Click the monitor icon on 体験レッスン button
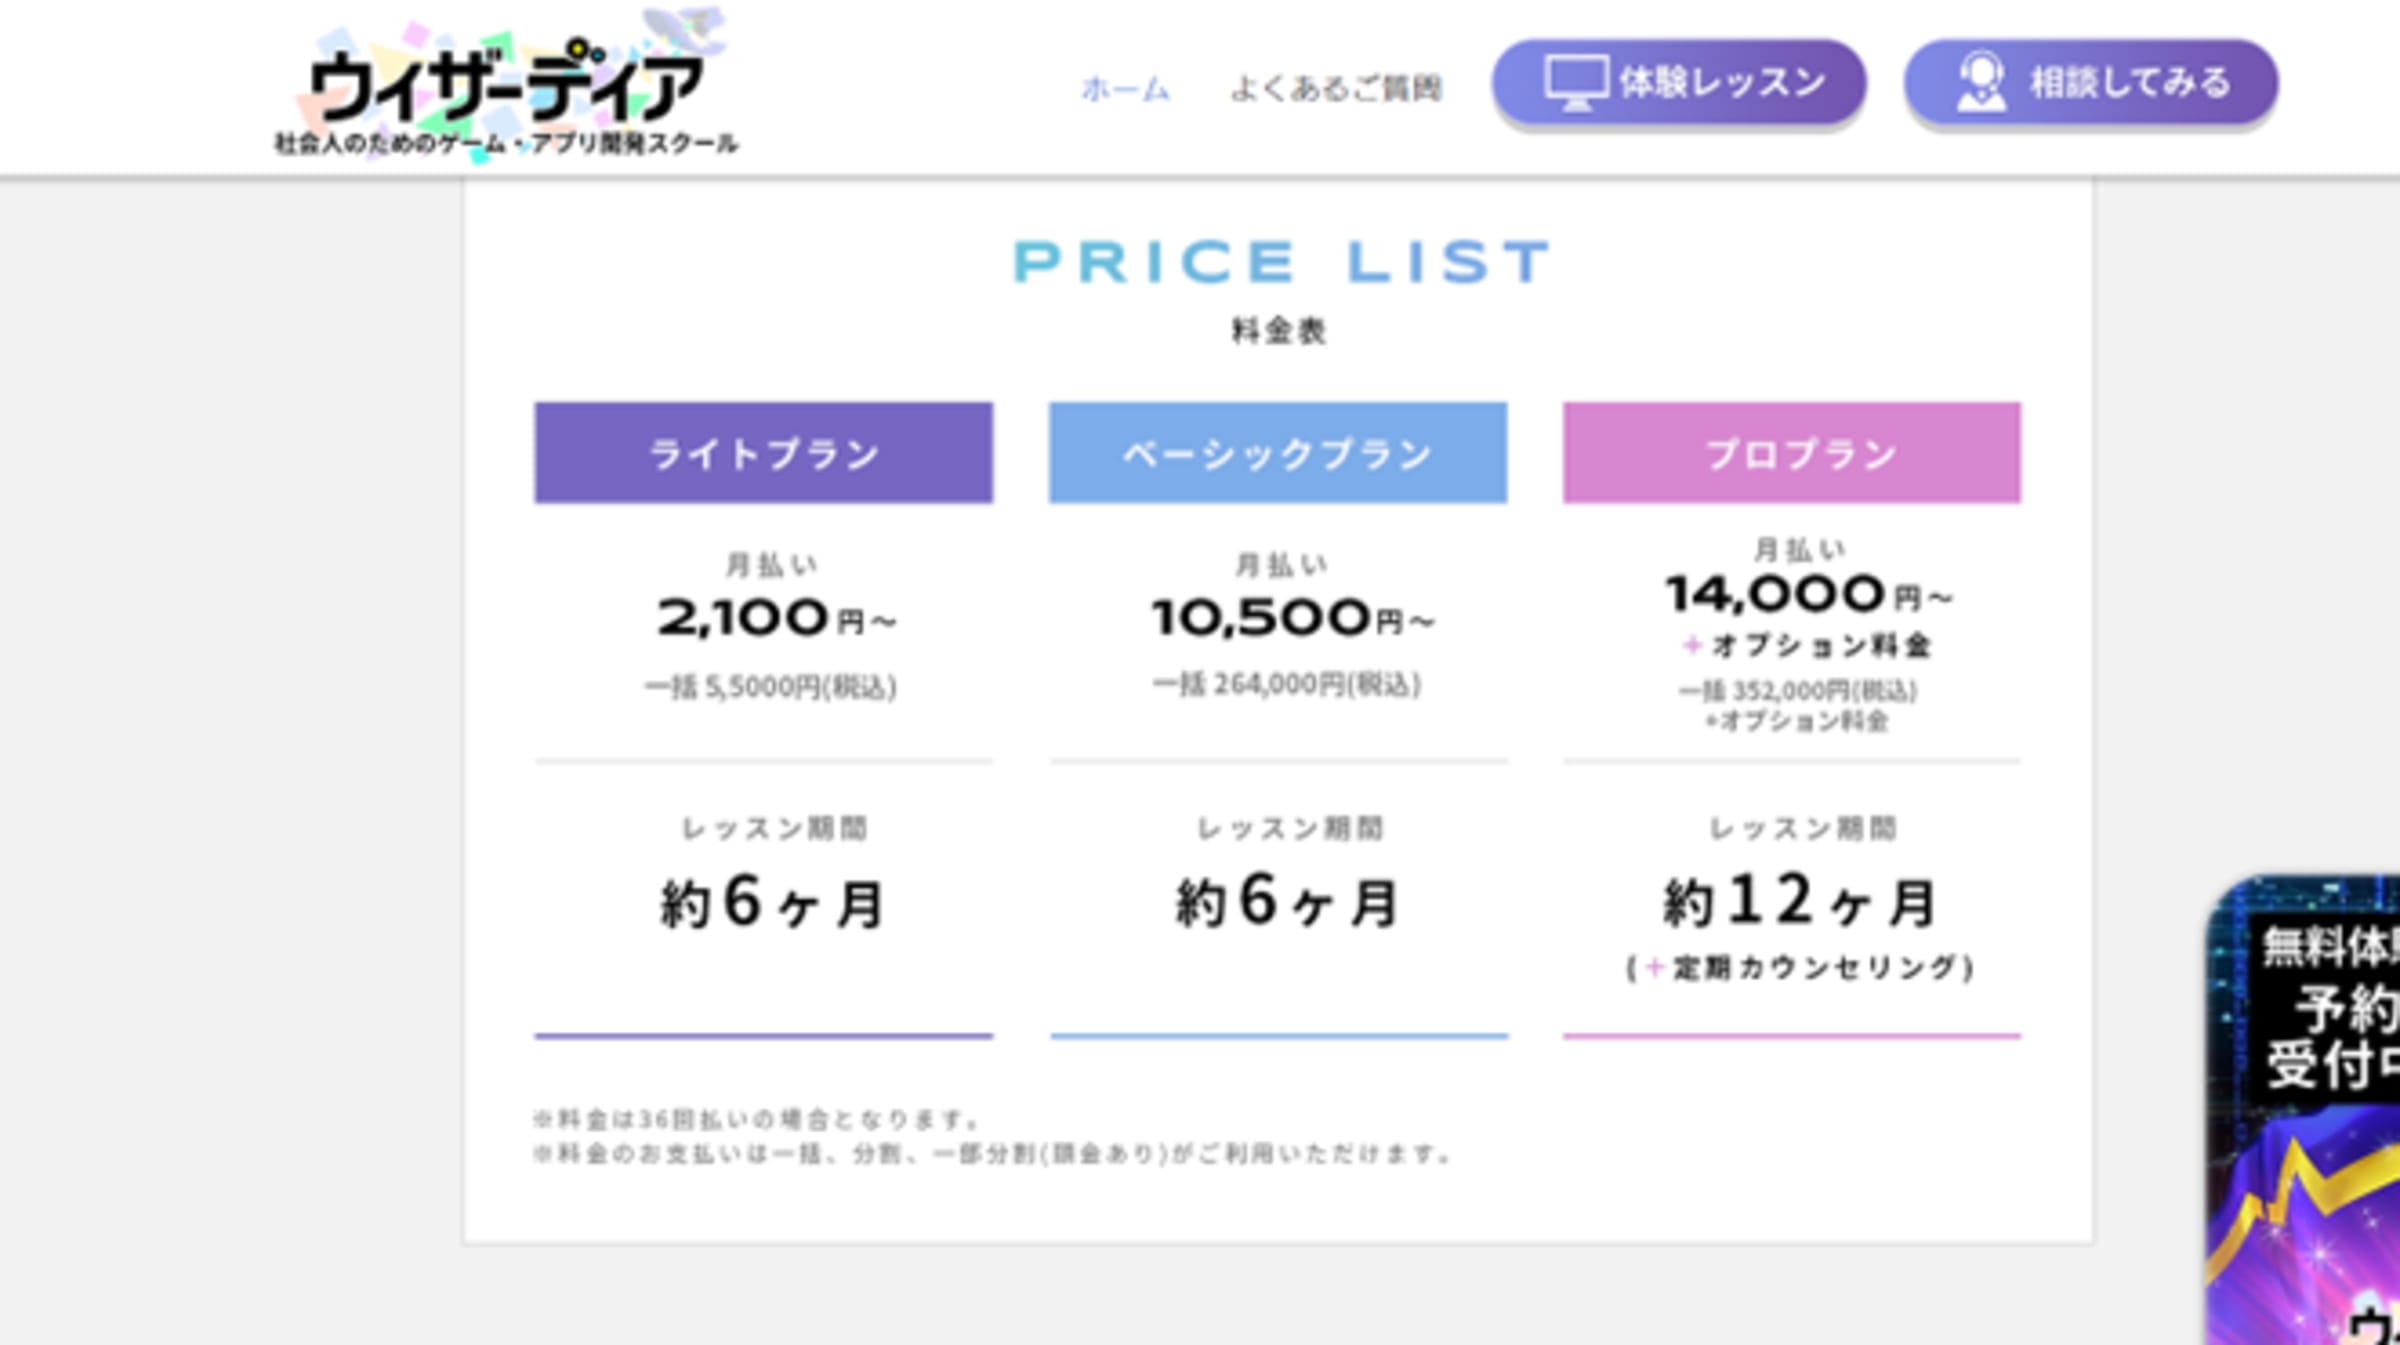 click(1576, 82)
